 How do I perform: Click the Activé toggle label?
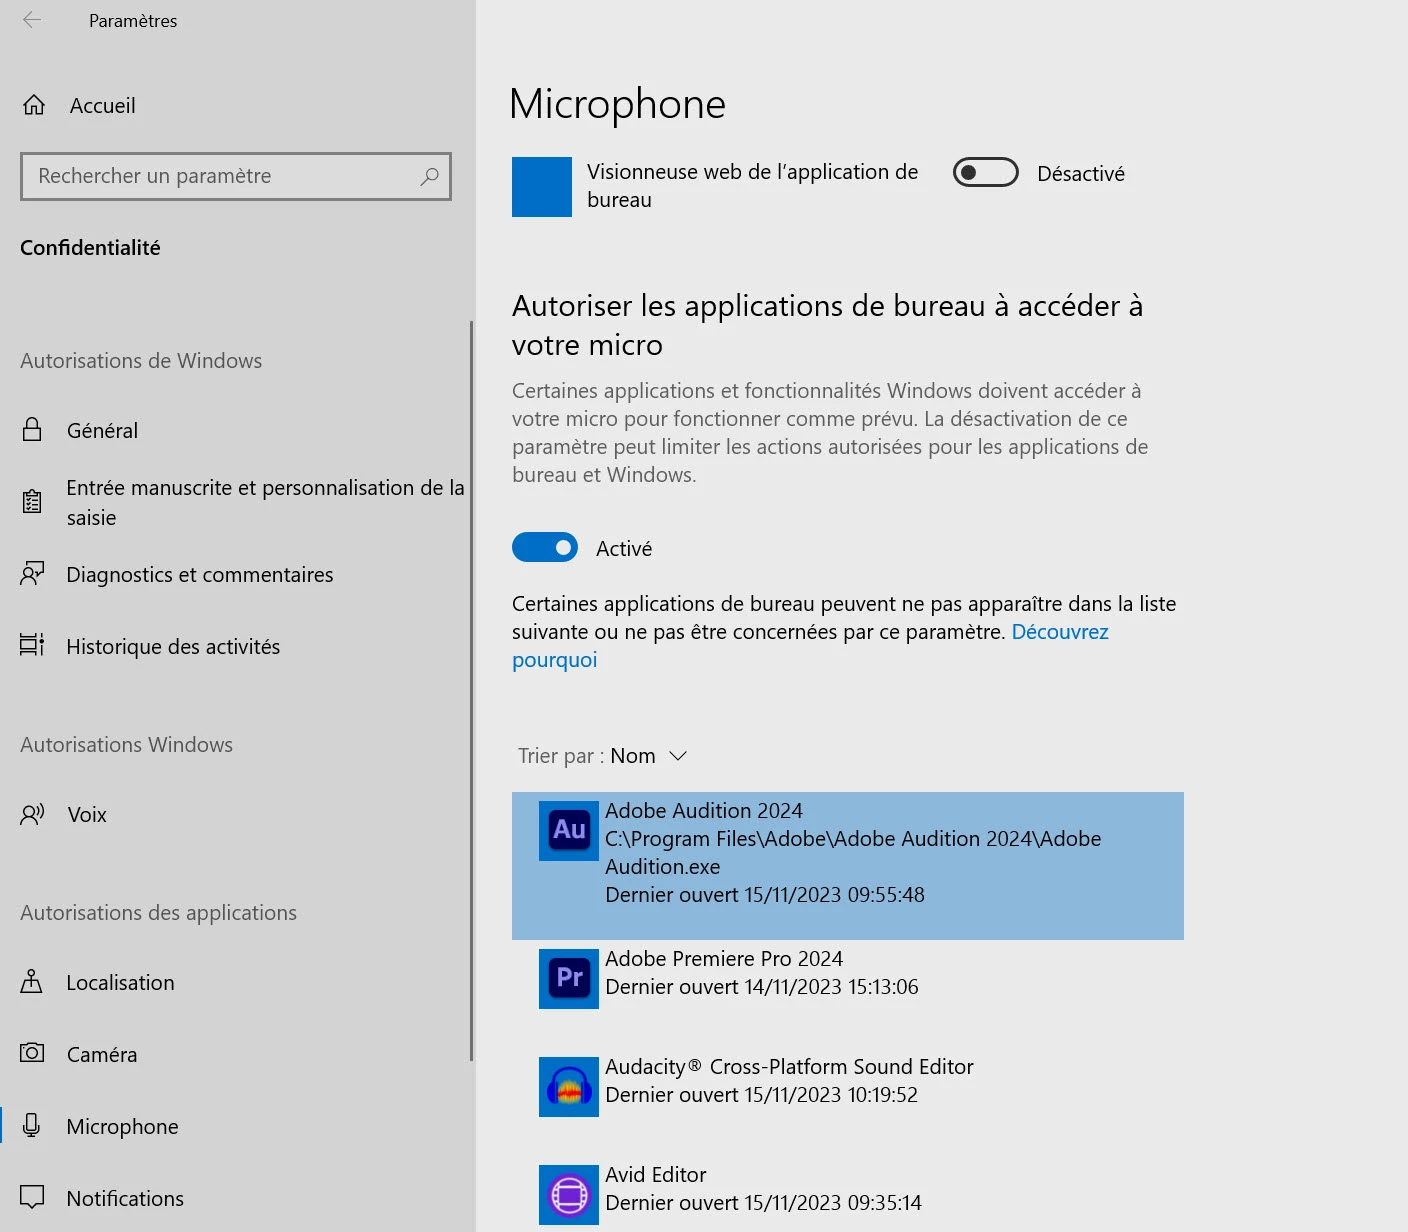pyautogui.click(x=624, y=548)
